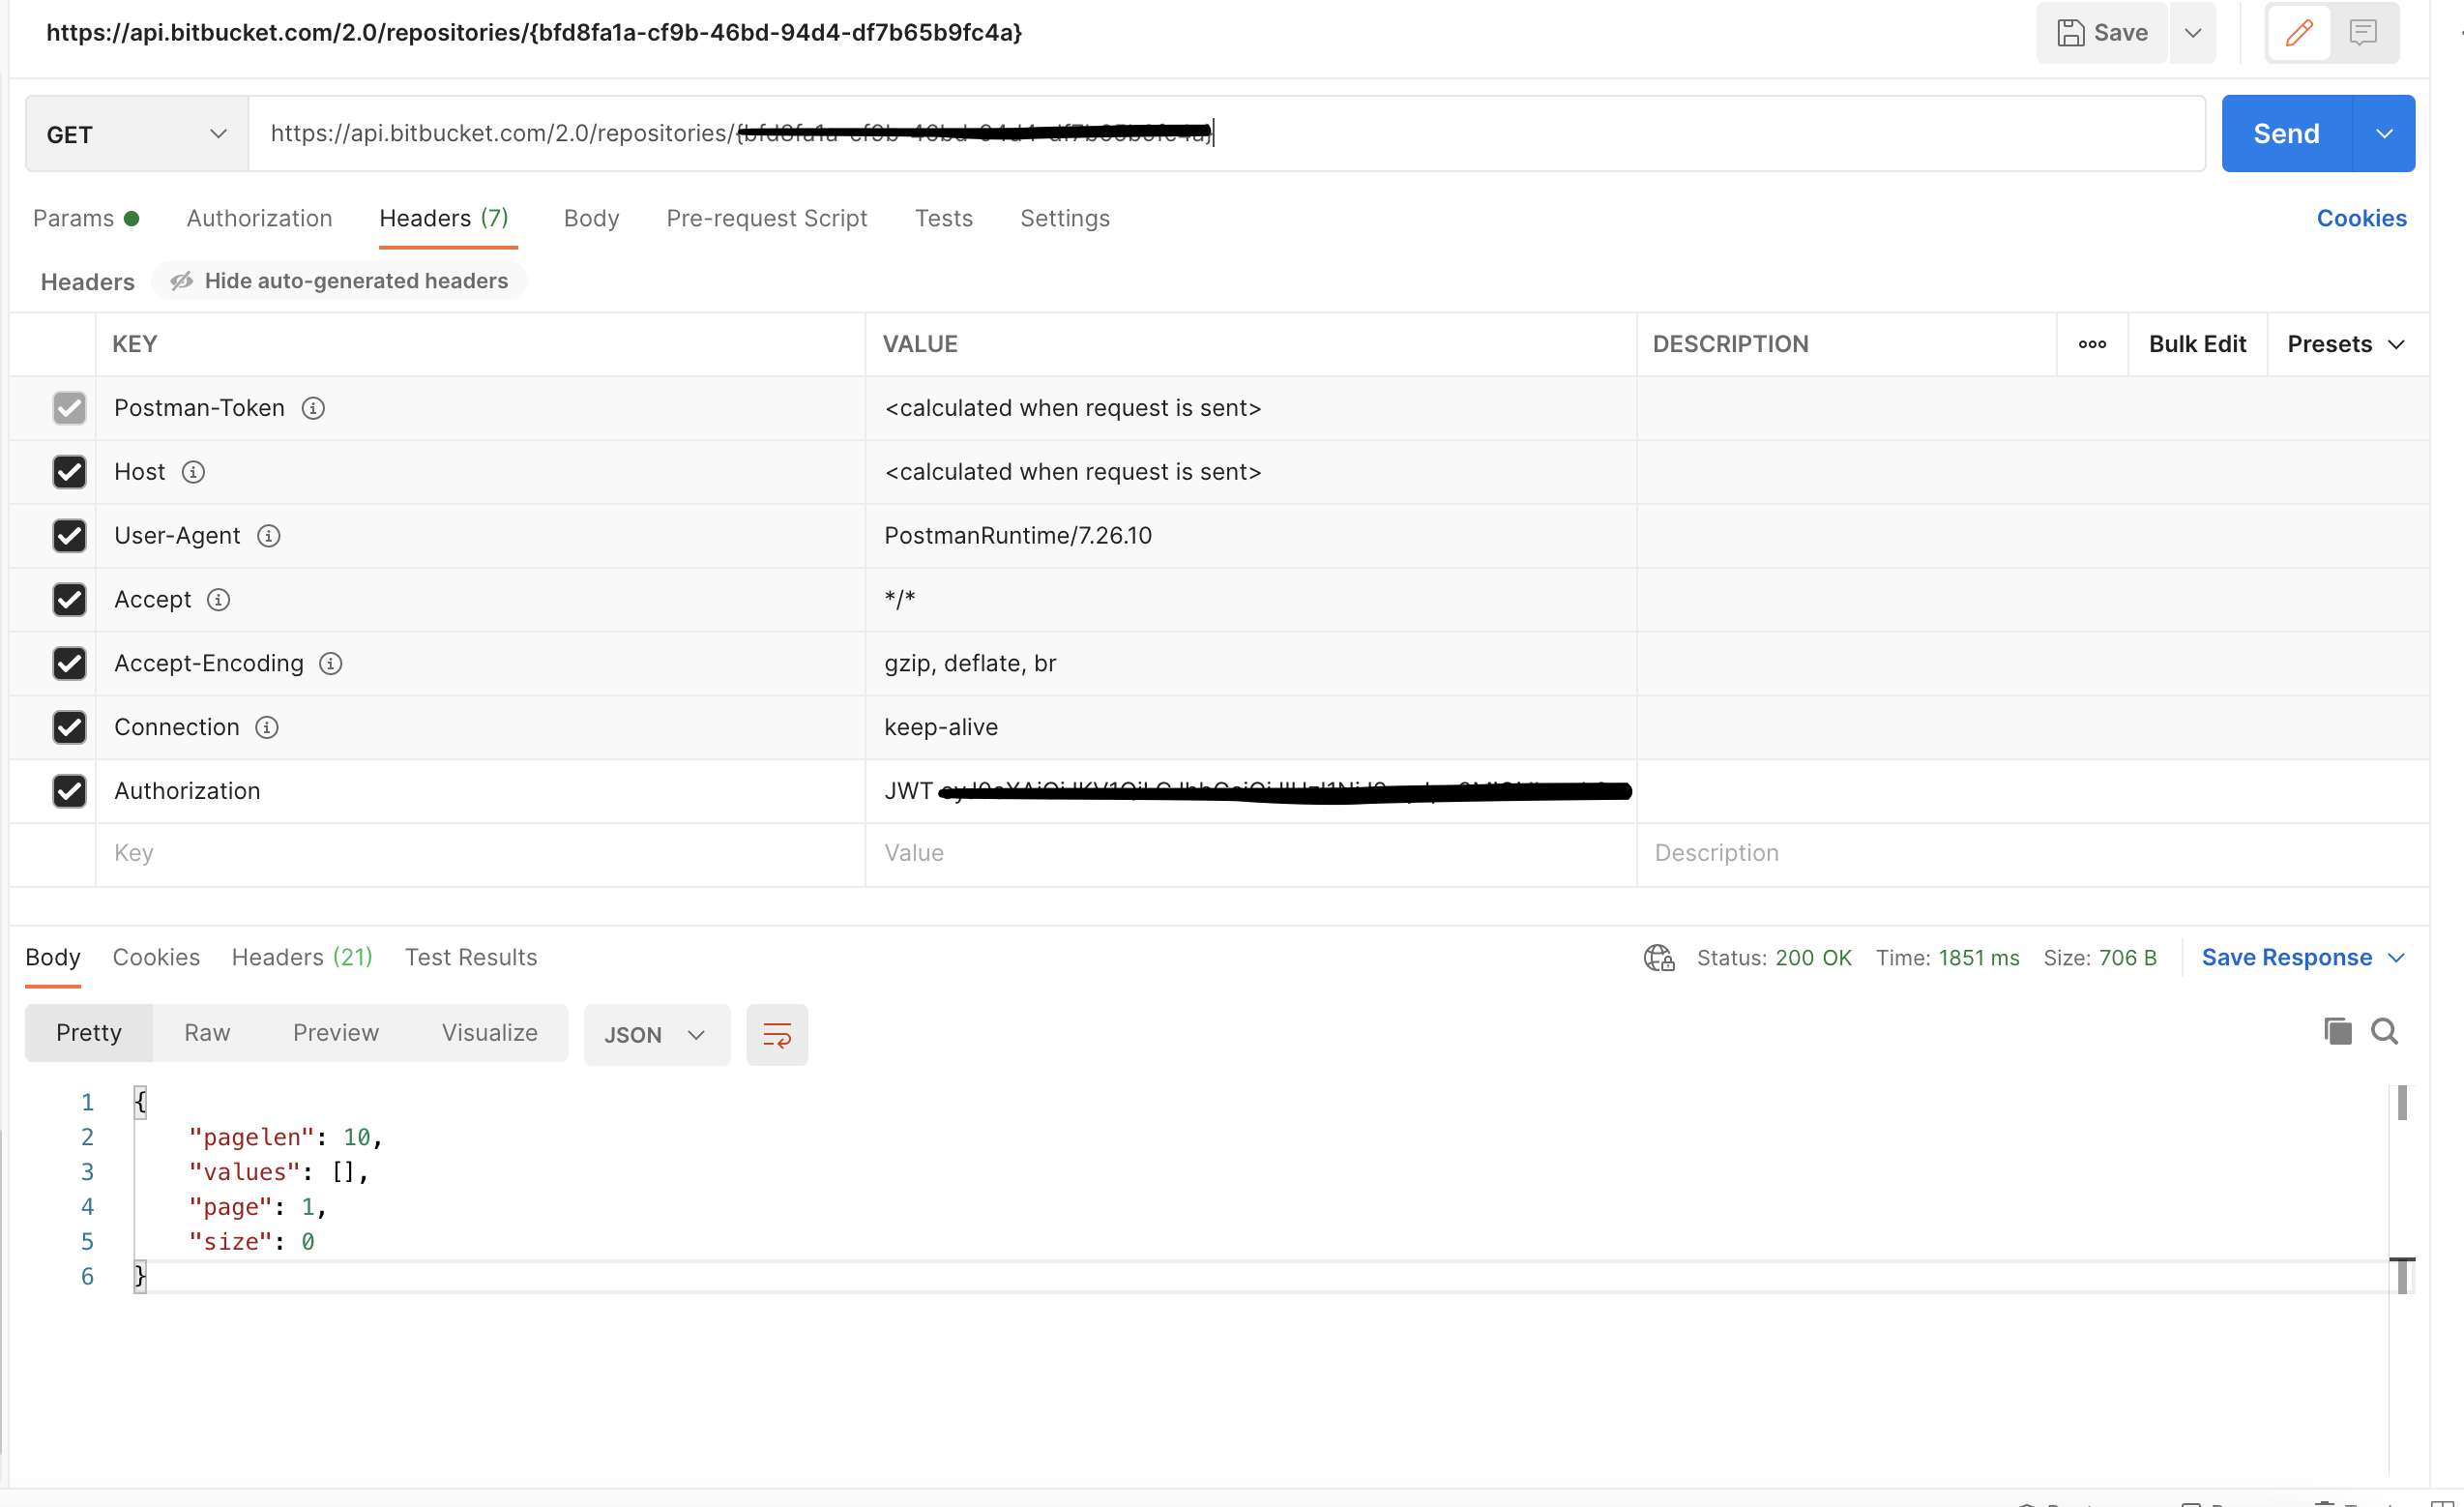The width and height of the screenshot is (2464, 1507).
Task: Click the edit pencil icon
Action: [2298, 33]
